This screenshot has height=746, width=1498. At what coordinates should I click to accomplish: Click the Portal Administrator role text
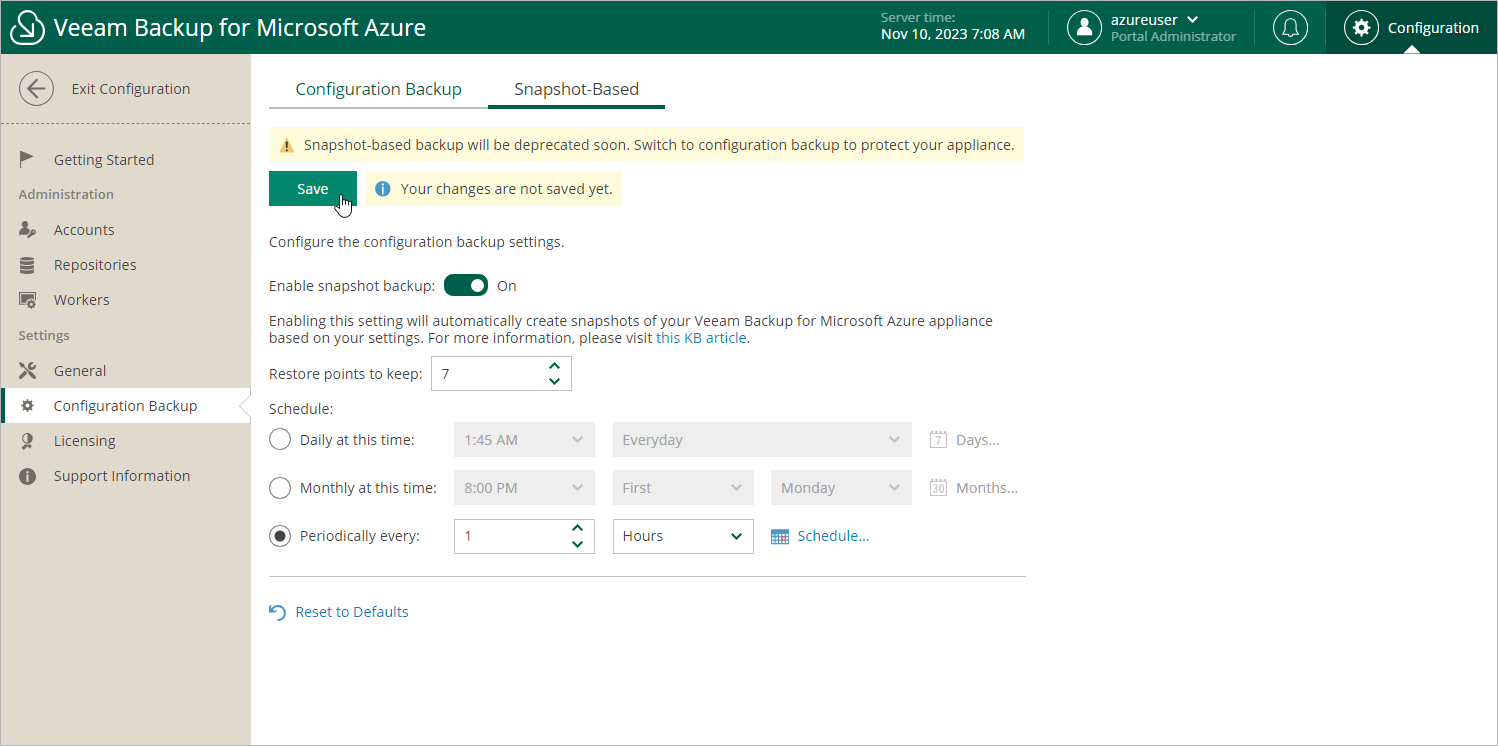tap(1173, 37)
